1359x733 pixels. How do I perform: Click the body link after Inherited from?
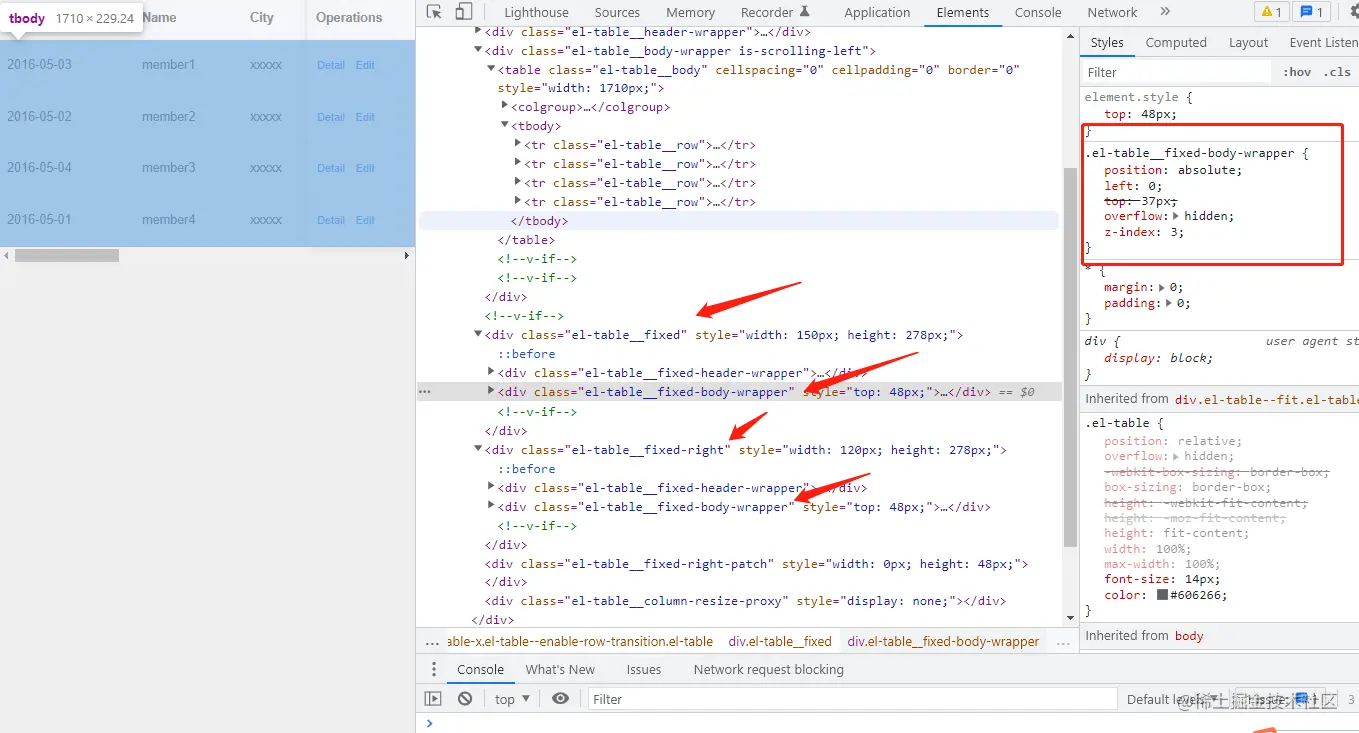click(1189, 635)
